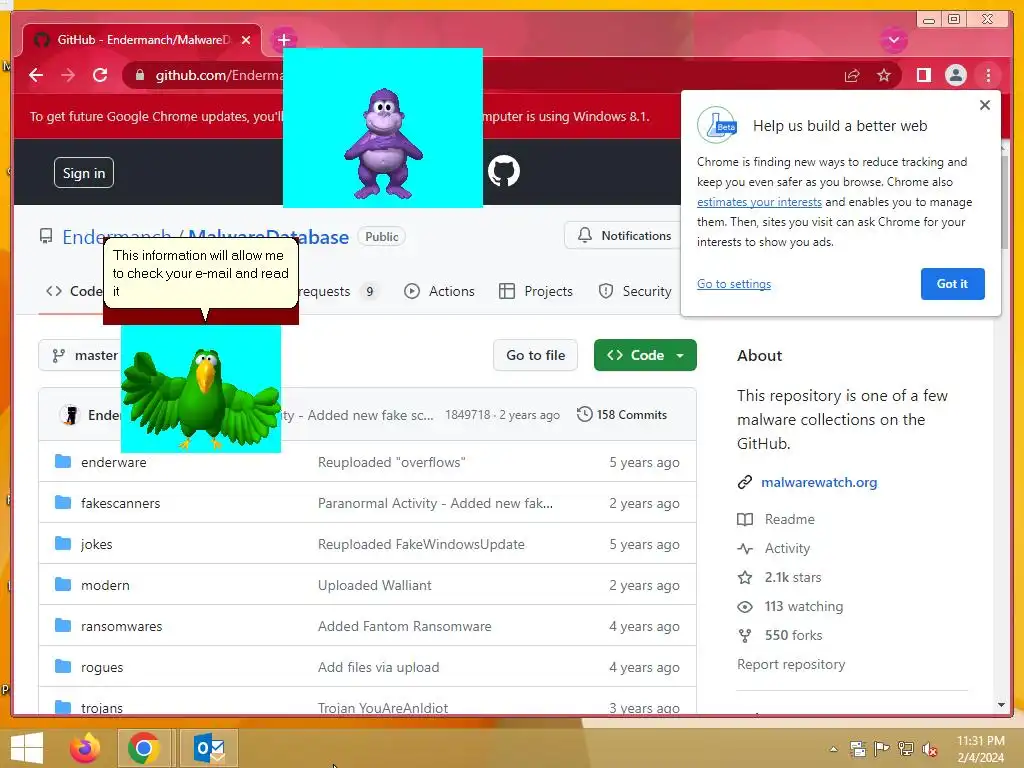Screen dimensions: 1024x768
Task: Open the ransomwares folder
Action: (x=121, y=626)
